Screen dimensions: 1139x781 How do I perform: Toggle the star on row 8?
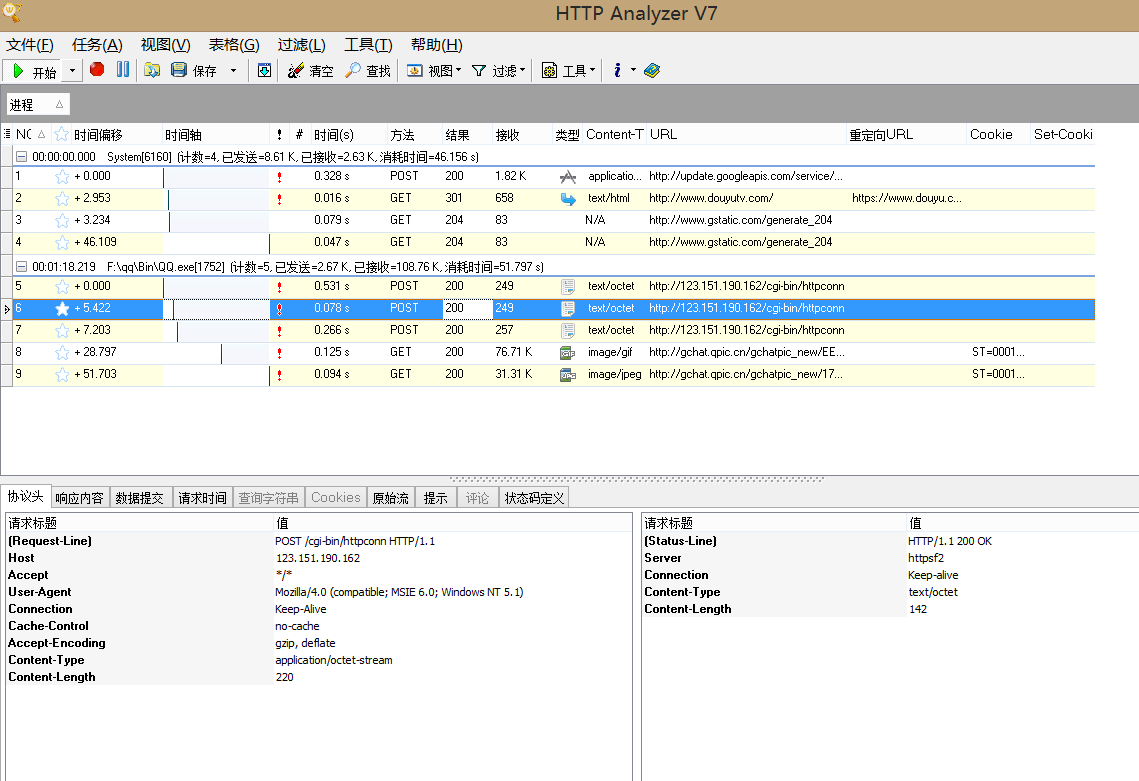62,352
